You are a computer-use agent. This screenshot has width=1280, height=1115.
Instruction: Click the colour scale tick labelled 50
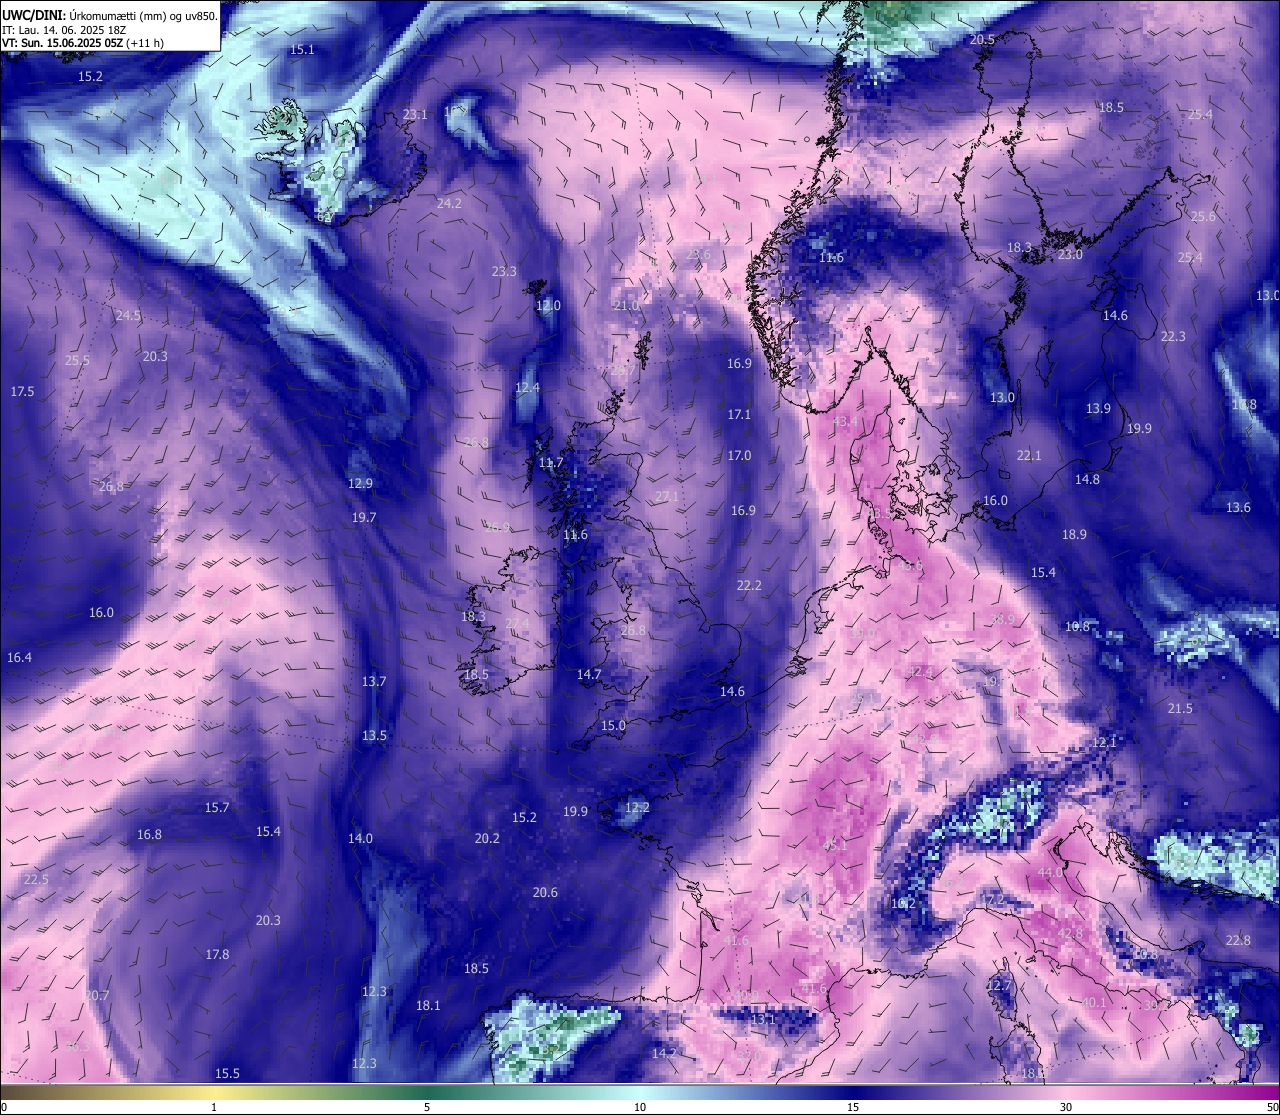pyautogui.click(x=1272, y=1107)
